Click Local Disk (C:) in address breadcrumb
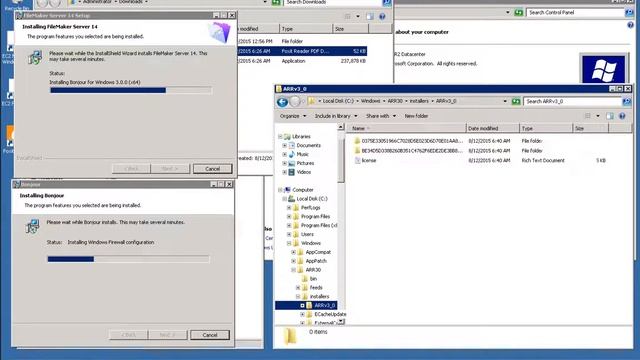This screenshot has width=640, height=360. tap(338, 101)
